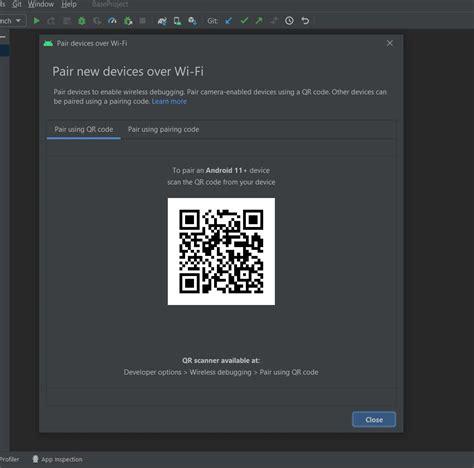Image resolution: width=474 pixels, height=468 pixels.
Task: Open the Help menu
Action: [69, 4]
